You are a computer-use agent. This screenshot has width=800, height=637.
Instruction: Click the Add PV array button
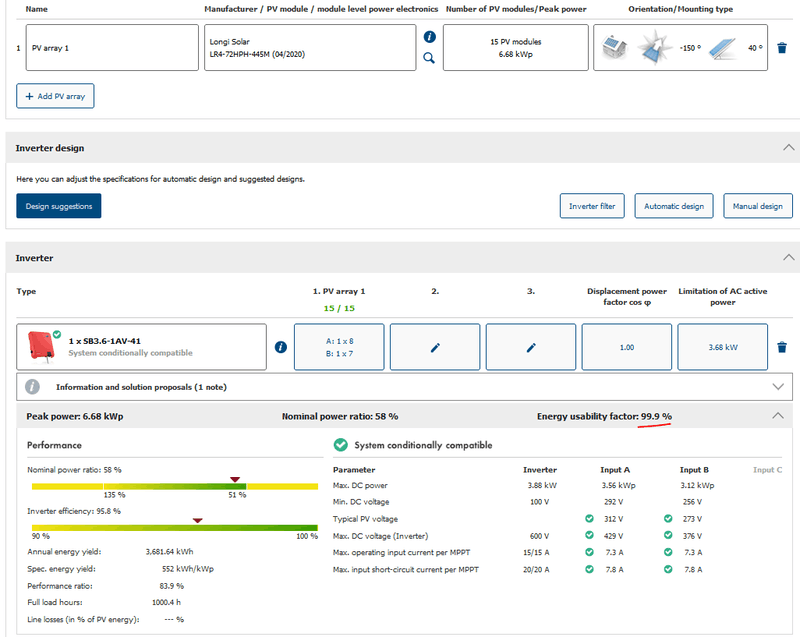55,96
